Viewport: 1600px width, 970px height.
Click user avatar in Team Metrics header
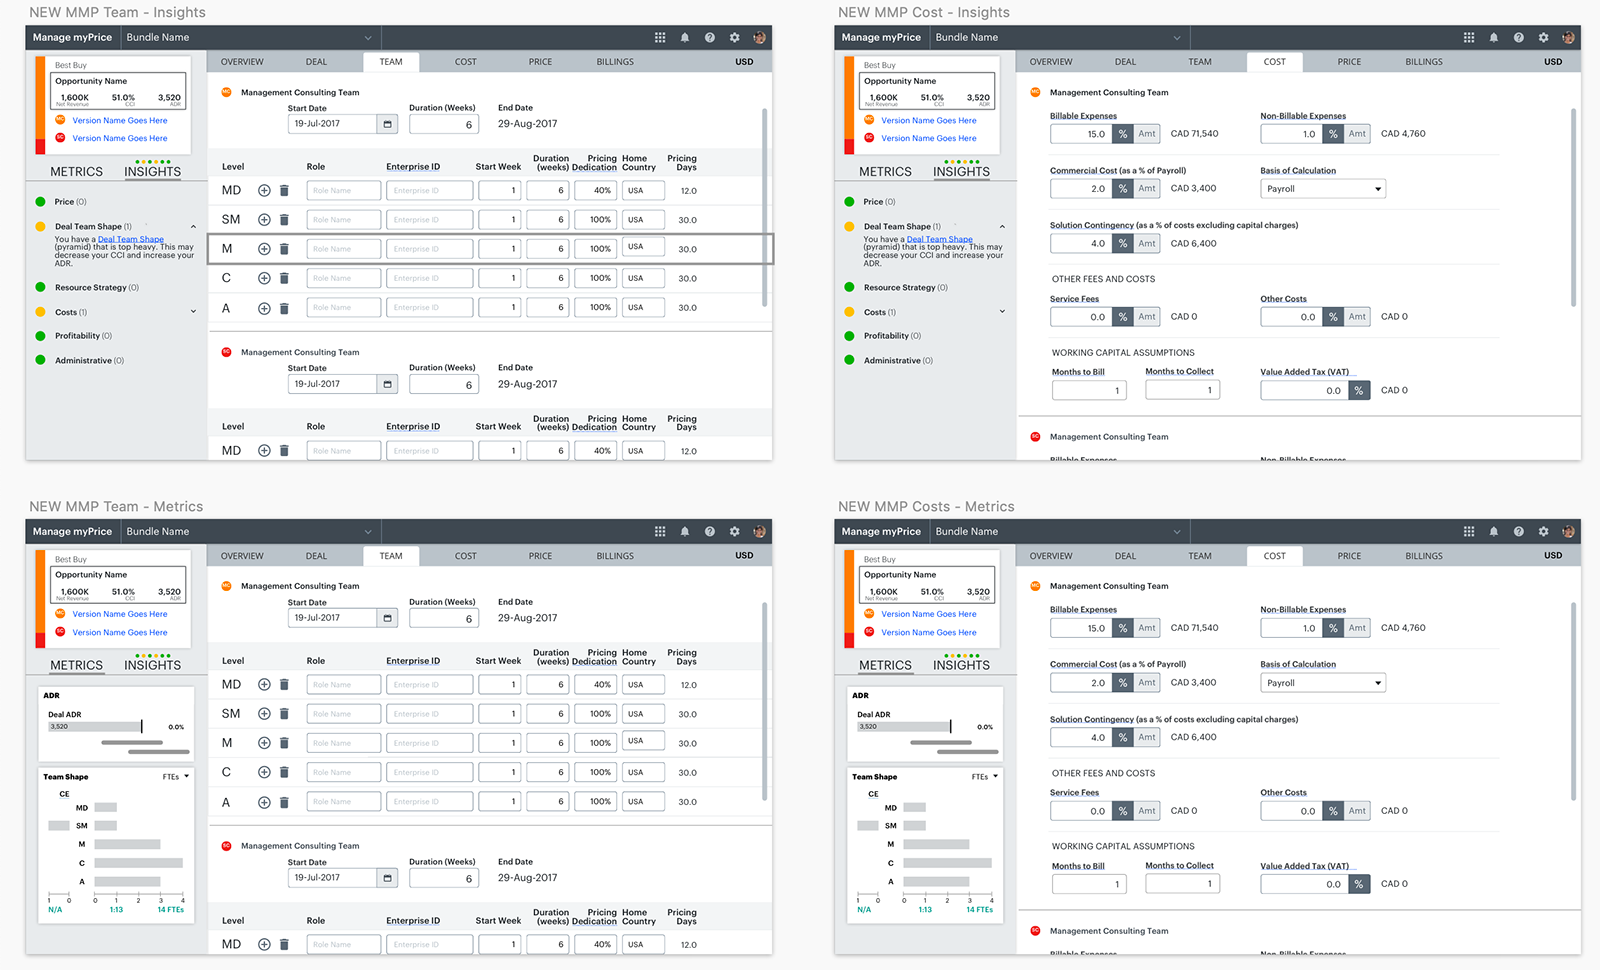(x=759, y=531)
